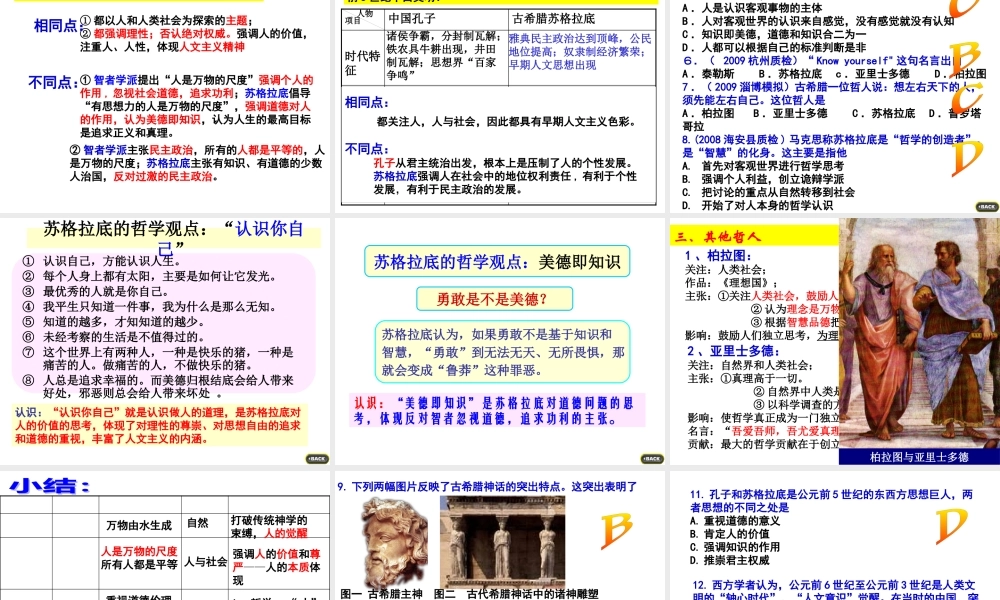Click the table cell 万物由水生成
The width and height of the screenshot is (1000, 600).
pyautogui.click(x=139, y=525)
